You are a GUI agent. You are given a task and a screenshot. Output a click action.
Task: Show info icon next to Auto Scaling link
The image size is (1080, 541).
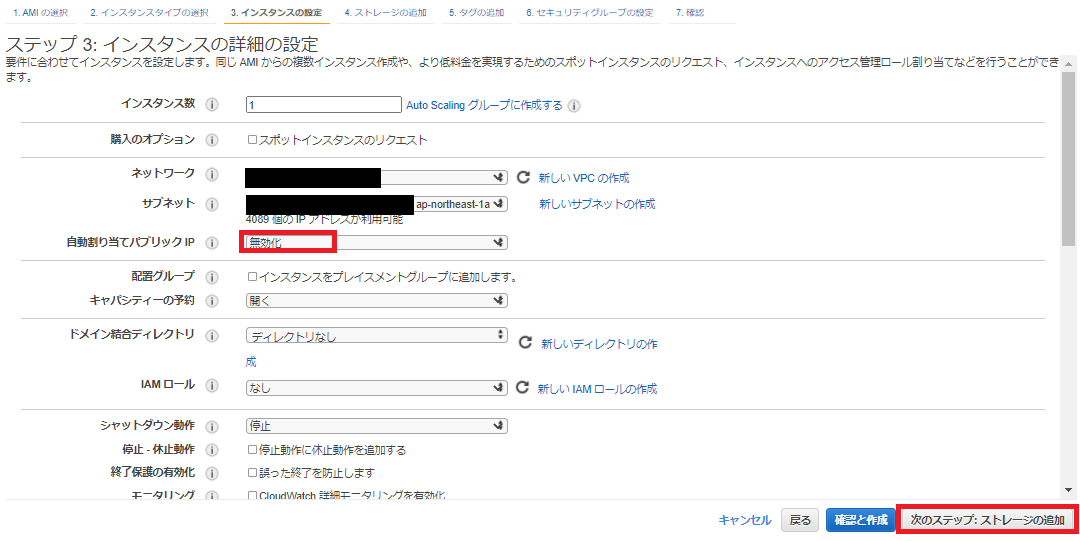tap(574, 106)
